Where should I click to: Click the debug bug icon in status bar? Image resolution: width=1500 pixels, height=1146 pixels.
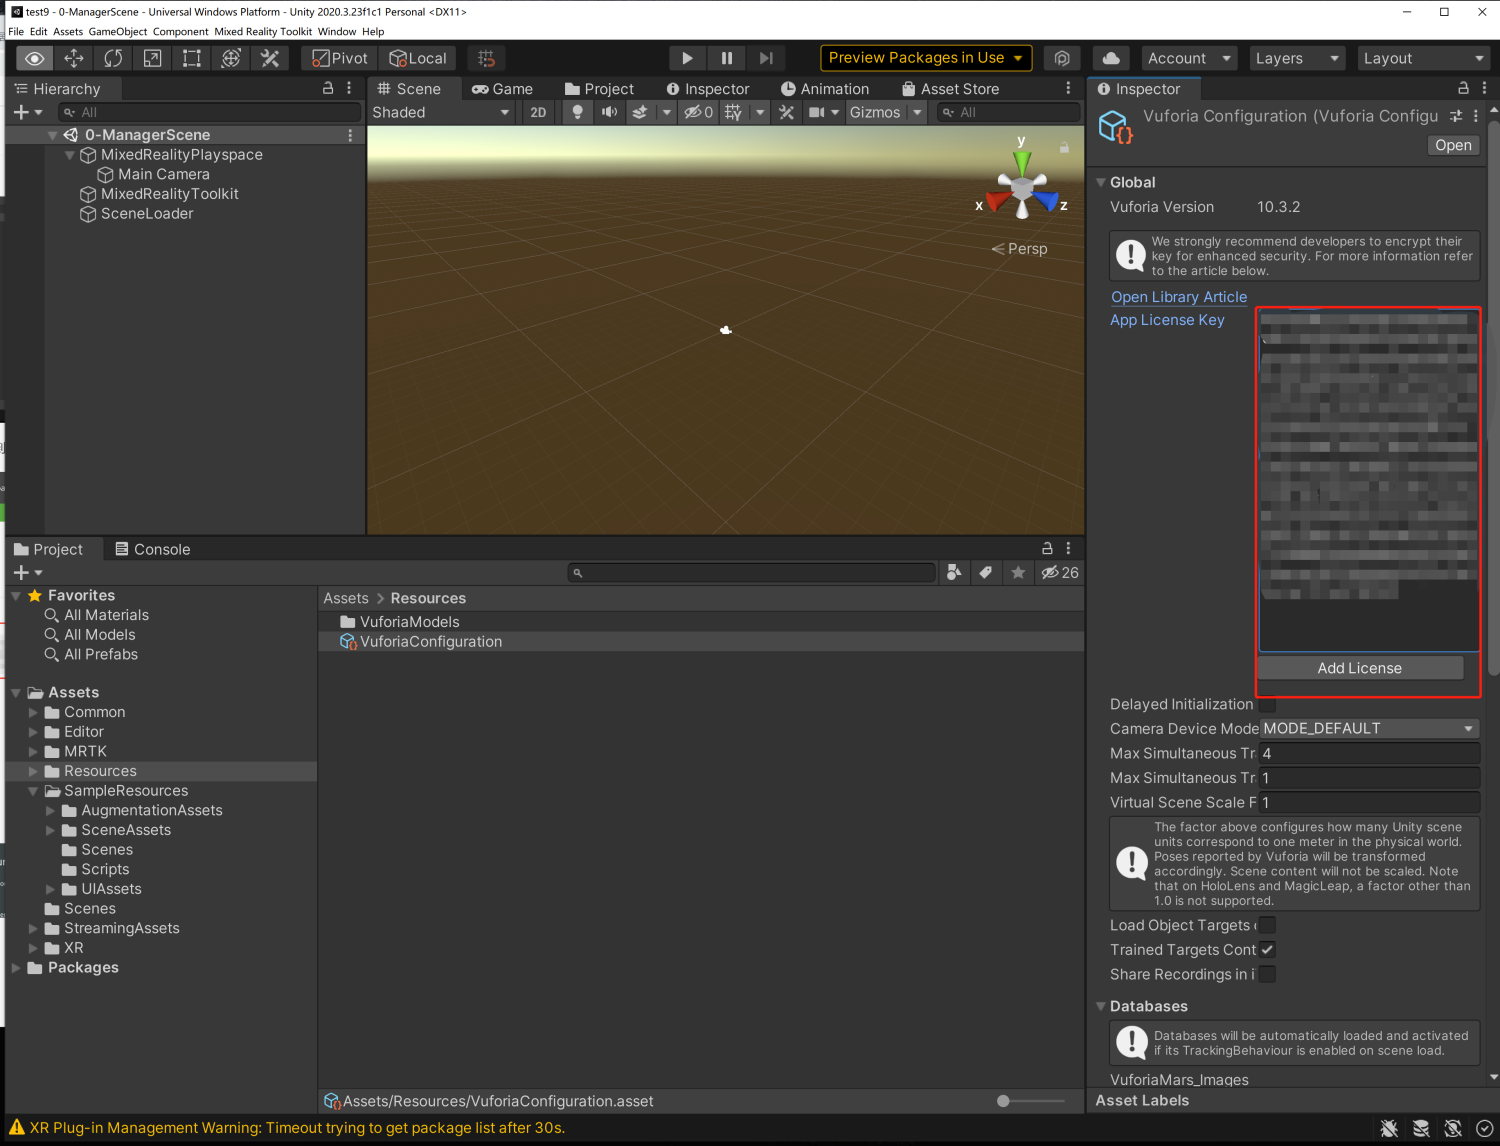click(1389, 1128)
